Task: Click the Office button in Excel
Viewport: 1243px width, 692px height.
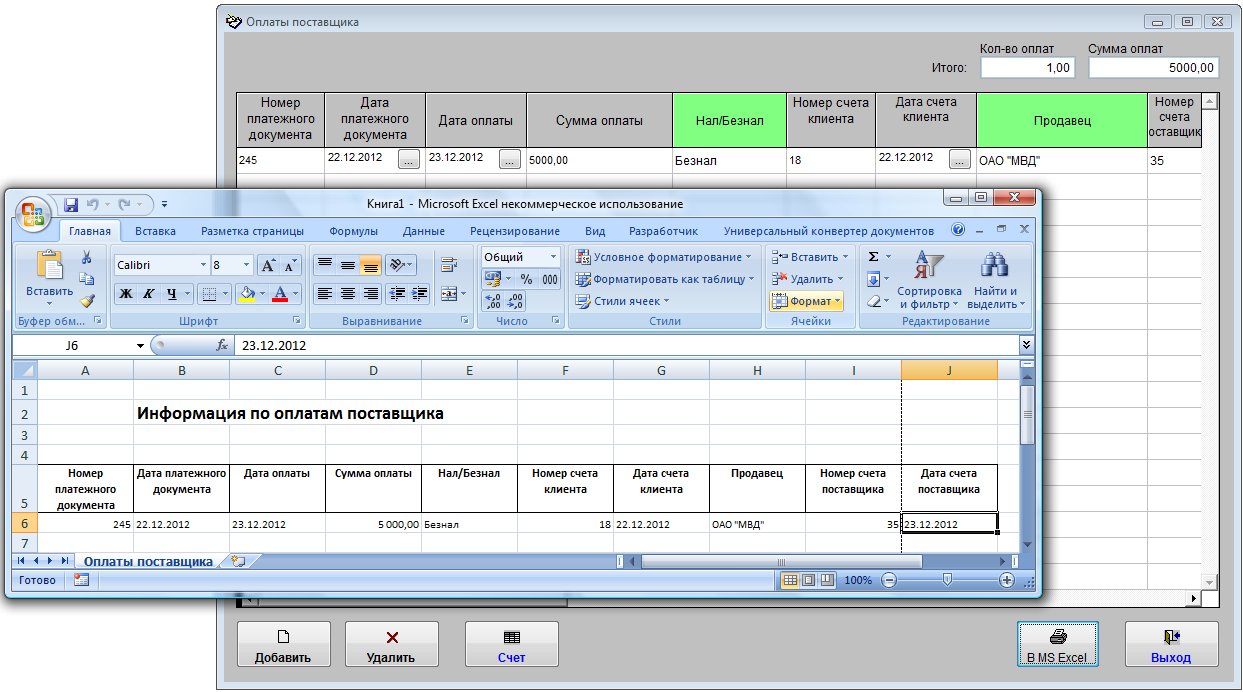Action: tap(32, 212)
